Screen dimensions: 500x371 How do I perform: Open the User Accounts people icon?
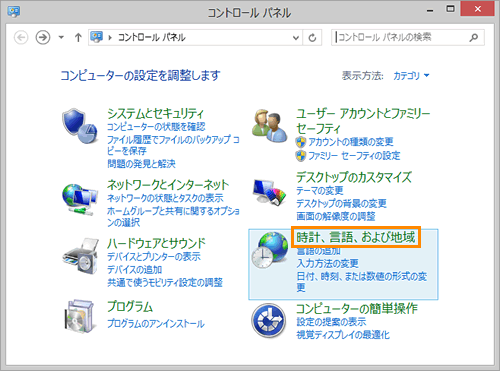[x=269, y=126]
